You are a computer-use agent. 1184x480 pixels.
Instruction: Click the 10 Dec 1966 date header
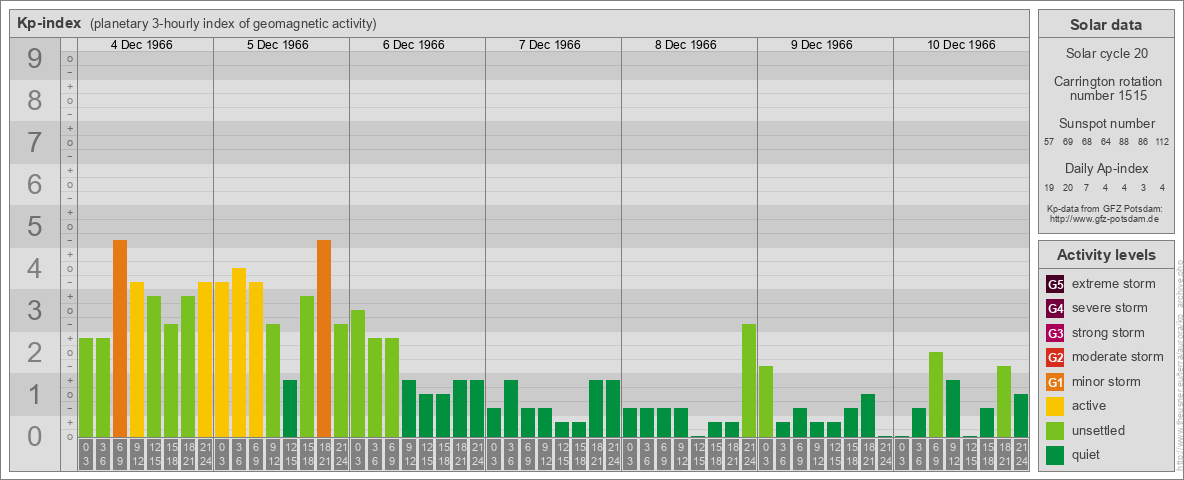coord(961,45)
